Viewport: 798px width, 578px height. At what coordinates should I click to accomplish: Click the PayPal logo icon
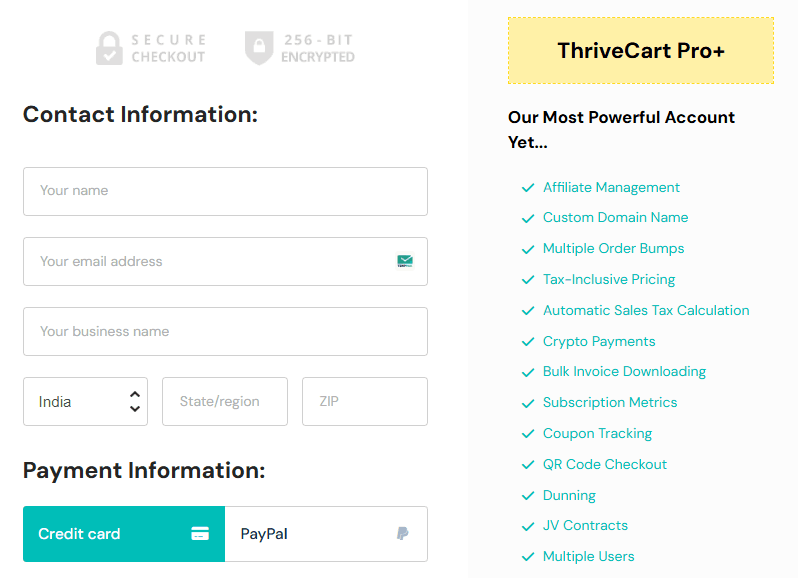(x=402, y=534)
